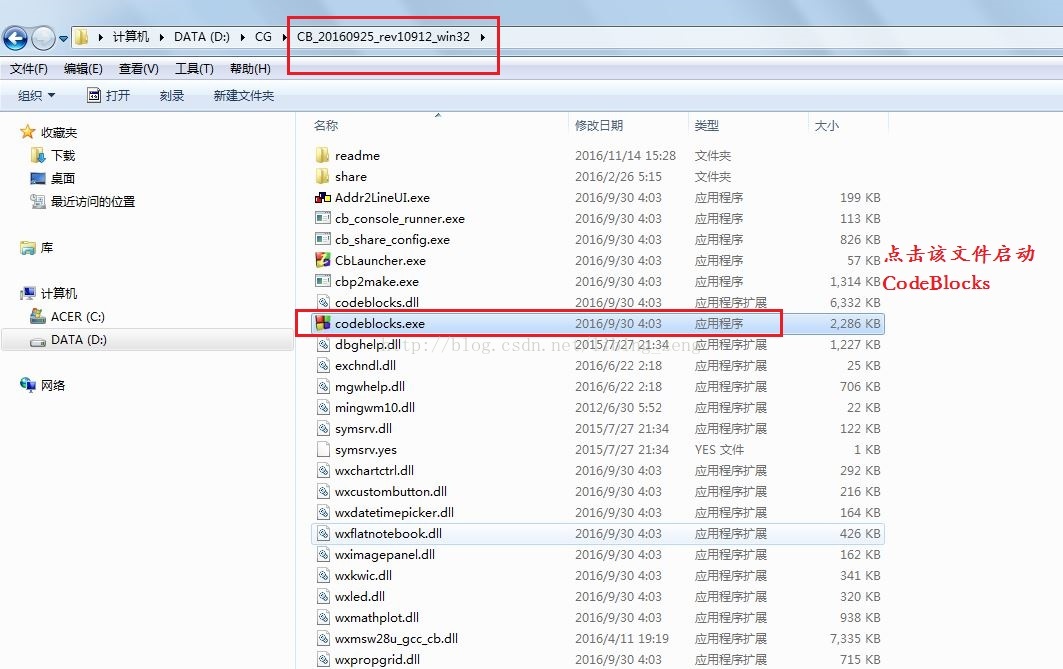Open the 编辑(E) menu
Viewport: 1063px width, 669px height.
pos(83,68)
